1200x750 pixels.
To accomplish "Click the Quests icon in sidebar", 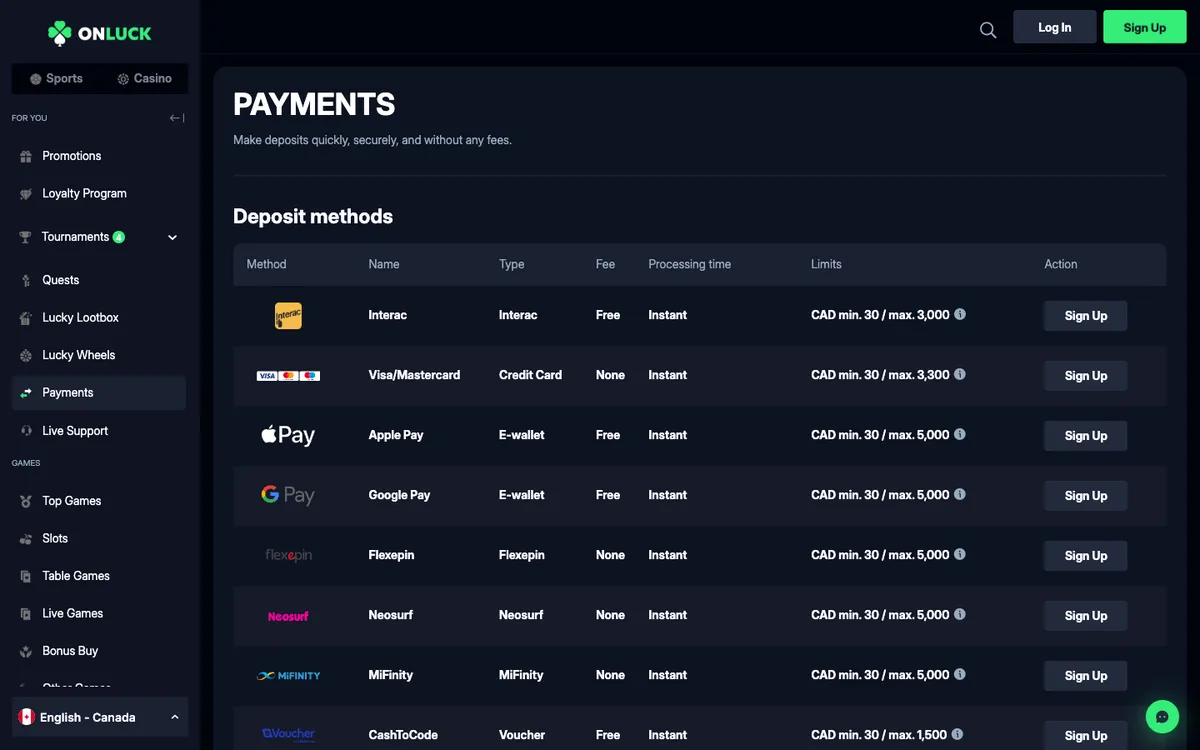I will pyautogui.click(x=26, y=281).
